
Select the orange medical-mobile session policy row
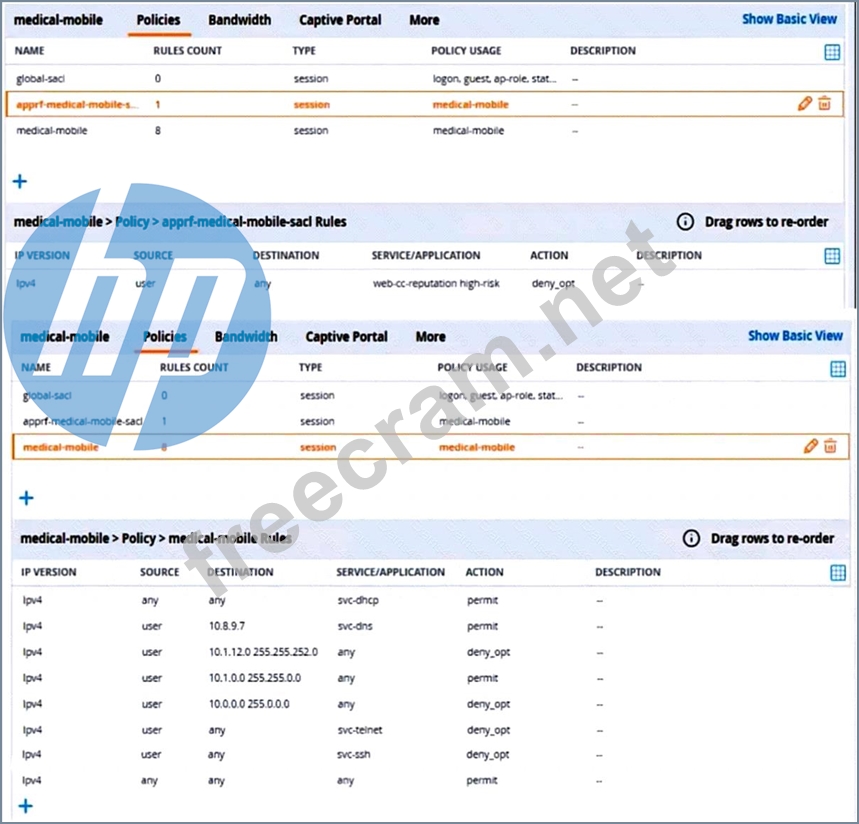431,447
